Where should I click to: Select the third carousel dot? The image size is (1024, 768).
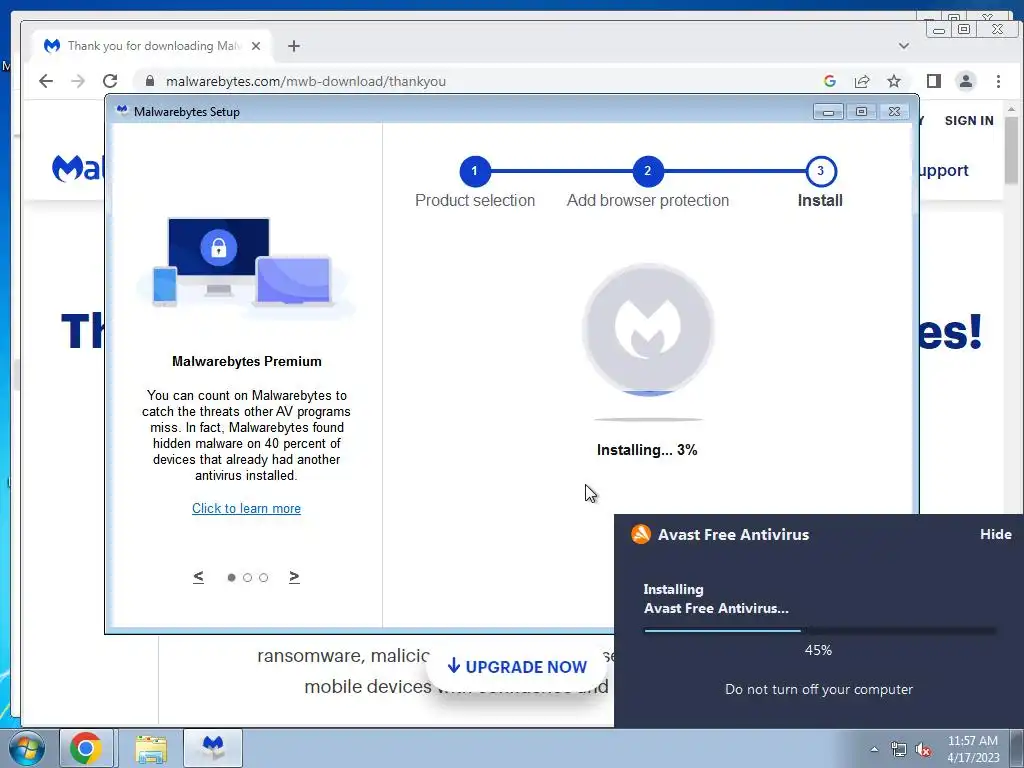click(x=263, y=577)
